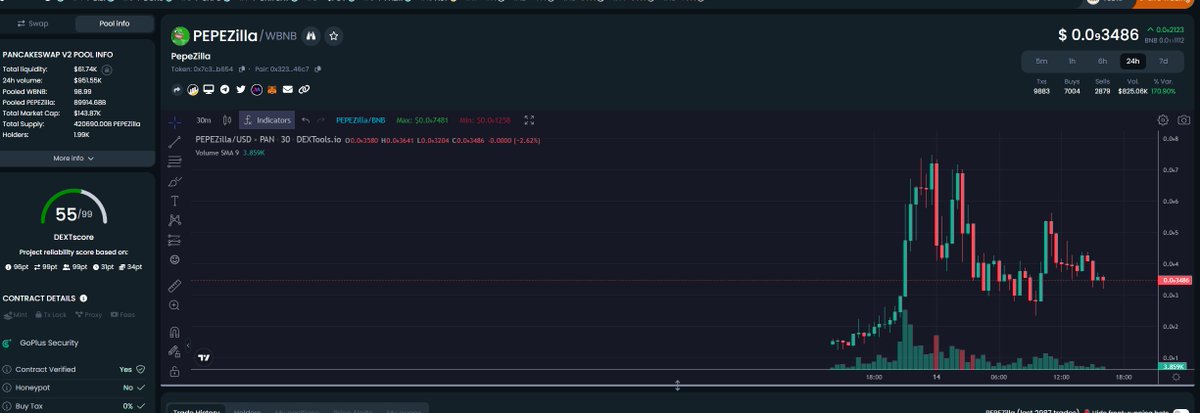Expand the More info section
1200x413 pixels.
click(74, 158)
